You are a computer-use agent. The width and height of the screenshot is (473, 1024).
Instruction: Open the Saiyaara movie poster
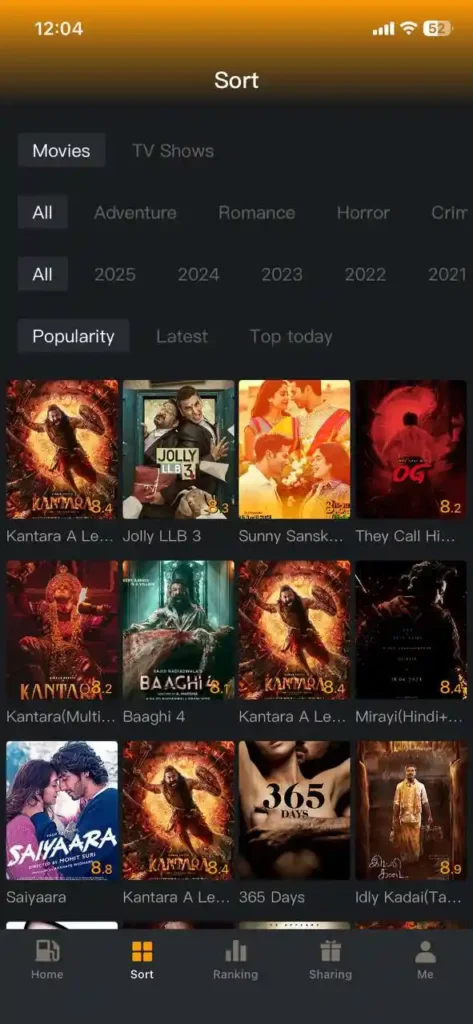point(62,810)
